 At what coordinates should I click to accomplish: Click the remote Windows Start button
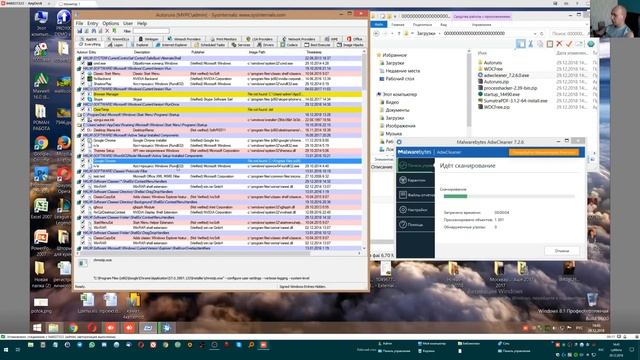(x=37, y=328)
